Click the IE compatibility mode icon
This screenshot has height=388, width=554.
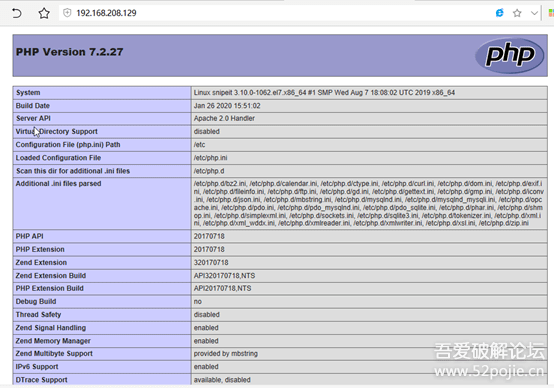point(500,13)
